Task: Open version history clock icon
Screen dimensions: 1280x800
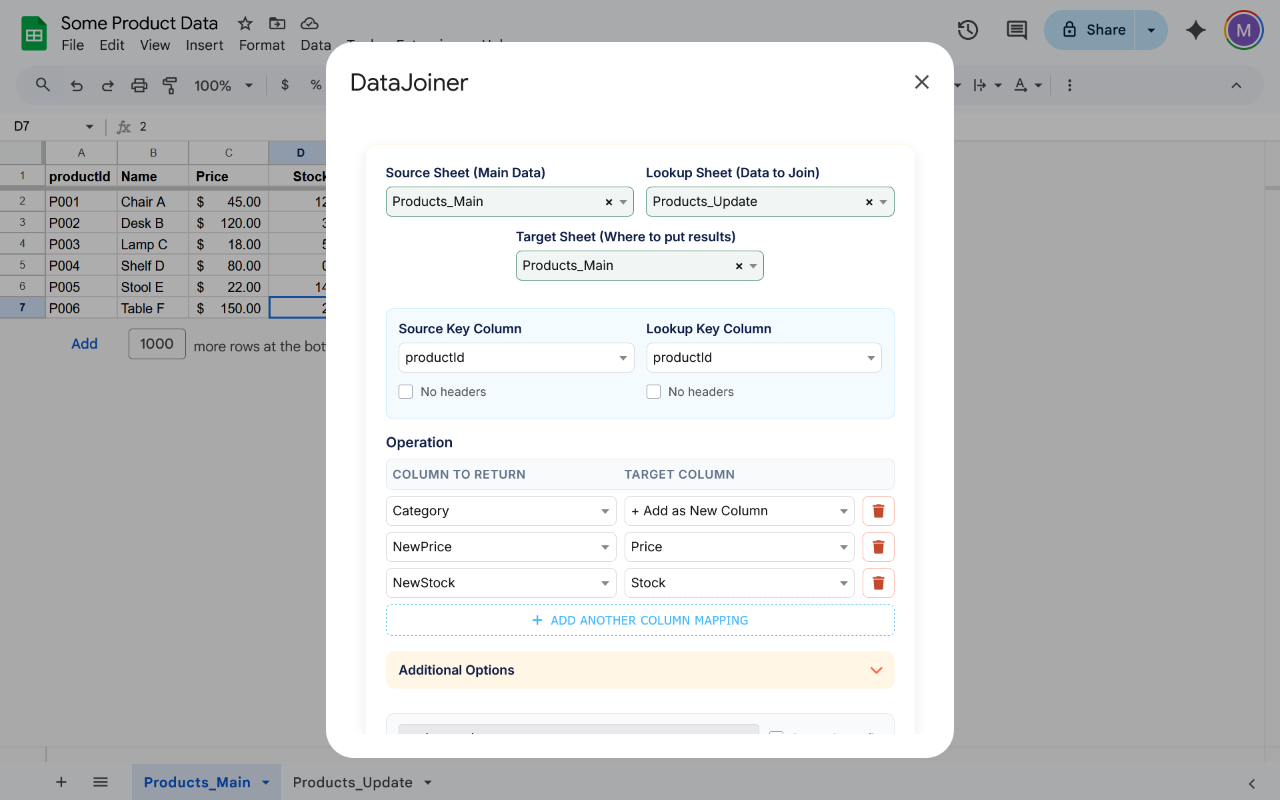Action: 967,30
